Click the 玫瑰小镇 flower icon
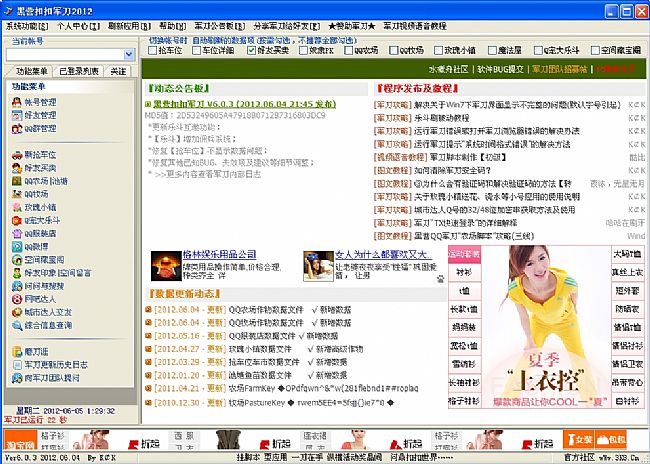 [17, 207]
